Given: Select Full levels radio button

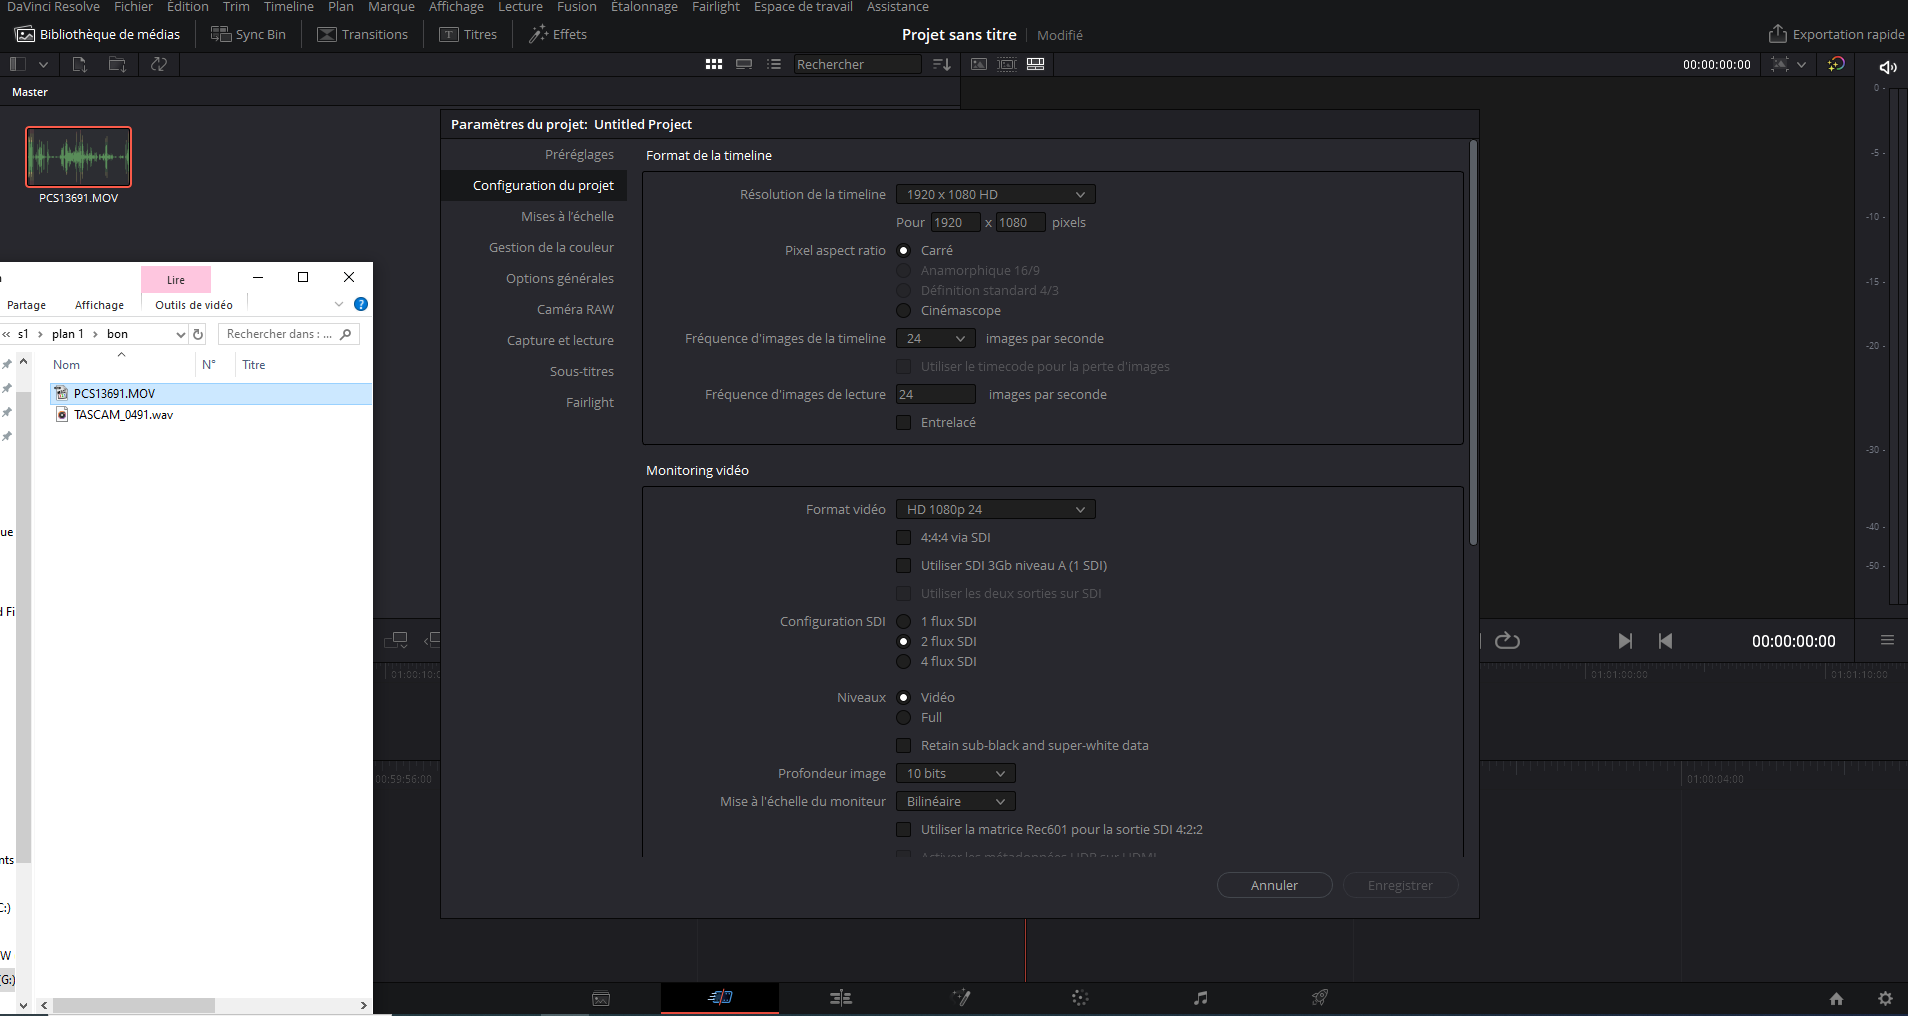Looking at the screenshot, I should [x=903, y=718].
